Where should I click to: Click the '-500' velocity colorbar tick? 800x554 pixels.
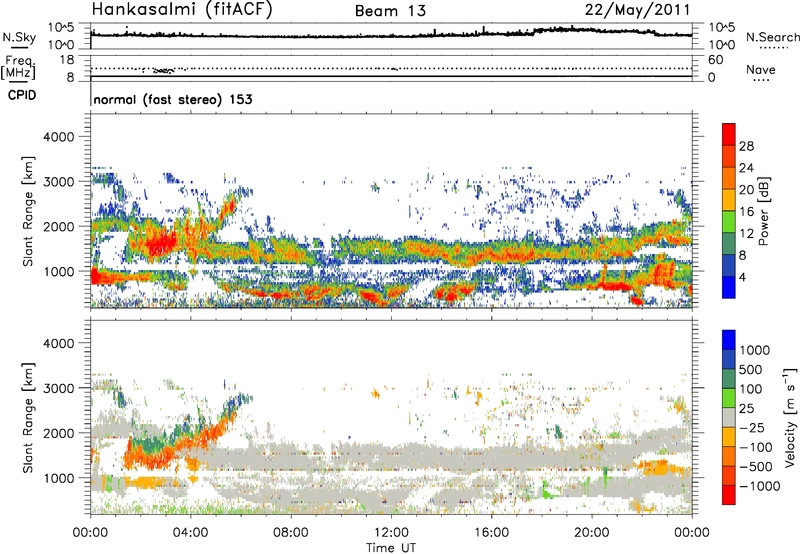click(x=755, y=466)
